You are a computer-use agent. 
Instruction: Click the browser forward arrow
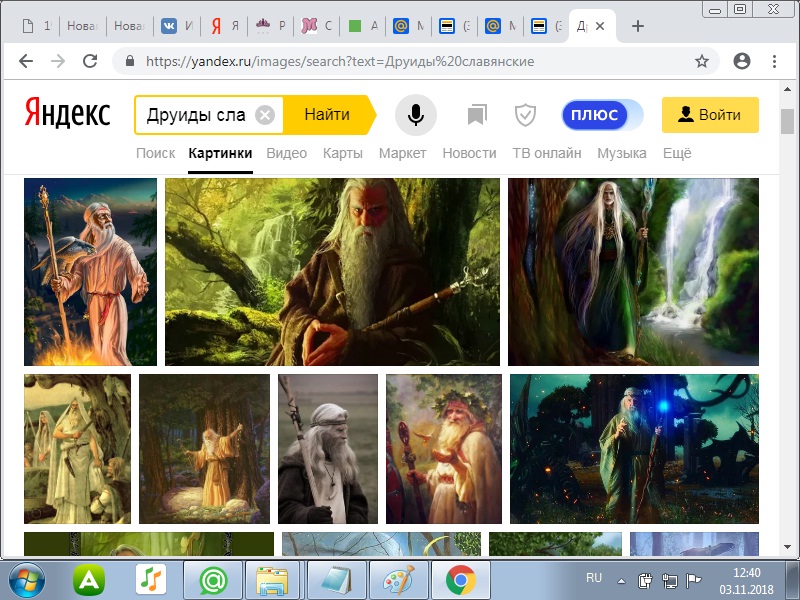coord(58,61)
